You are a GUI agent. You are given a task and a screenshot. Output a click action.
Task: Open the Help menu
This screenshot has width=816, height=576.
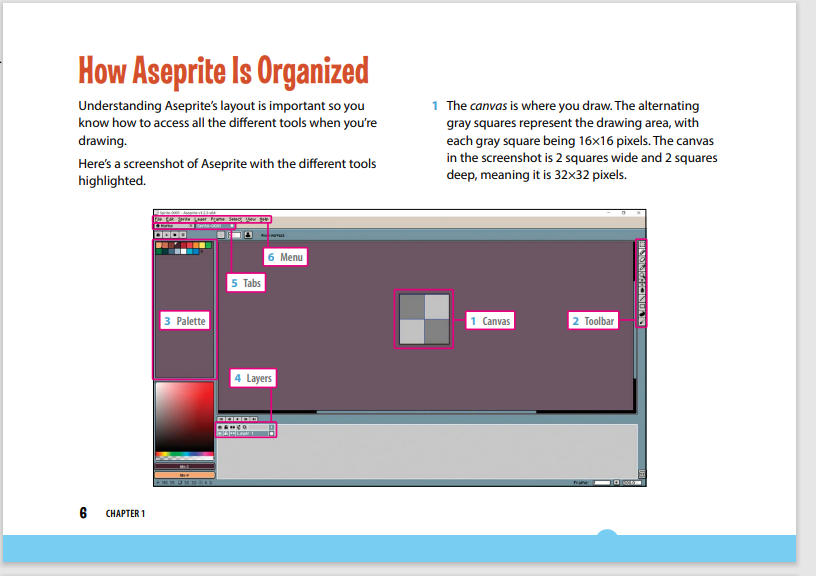pyautogui.click(x=264, y=219)
